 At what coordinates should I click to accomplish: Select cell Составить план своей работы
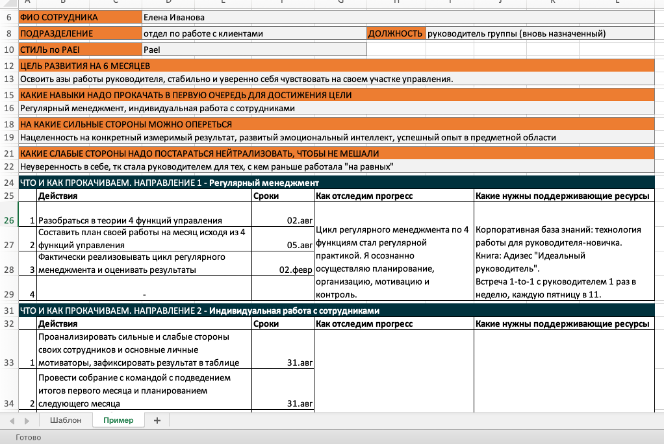click(144, 239)
